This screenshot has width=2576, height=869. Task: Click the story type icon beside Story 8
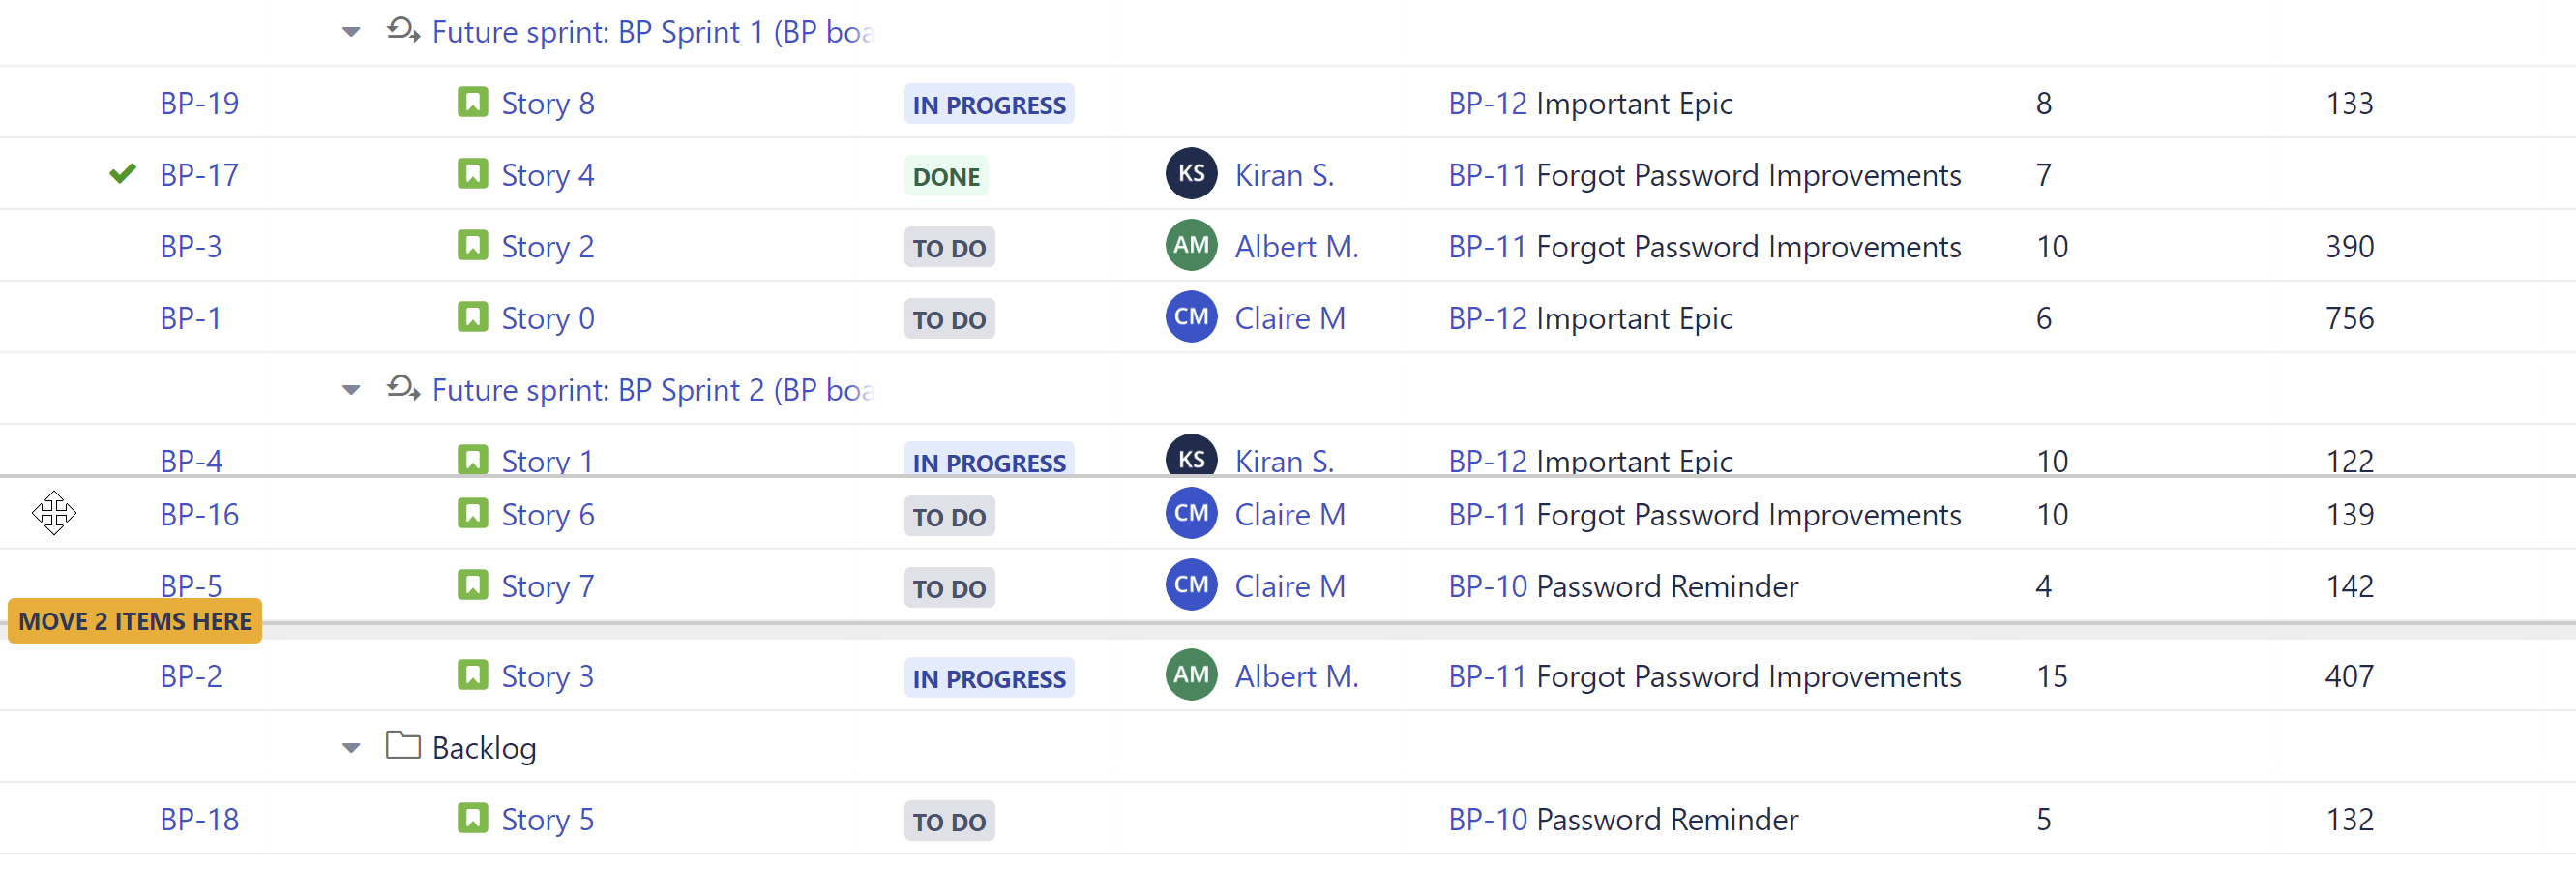(x=472, y=102)
